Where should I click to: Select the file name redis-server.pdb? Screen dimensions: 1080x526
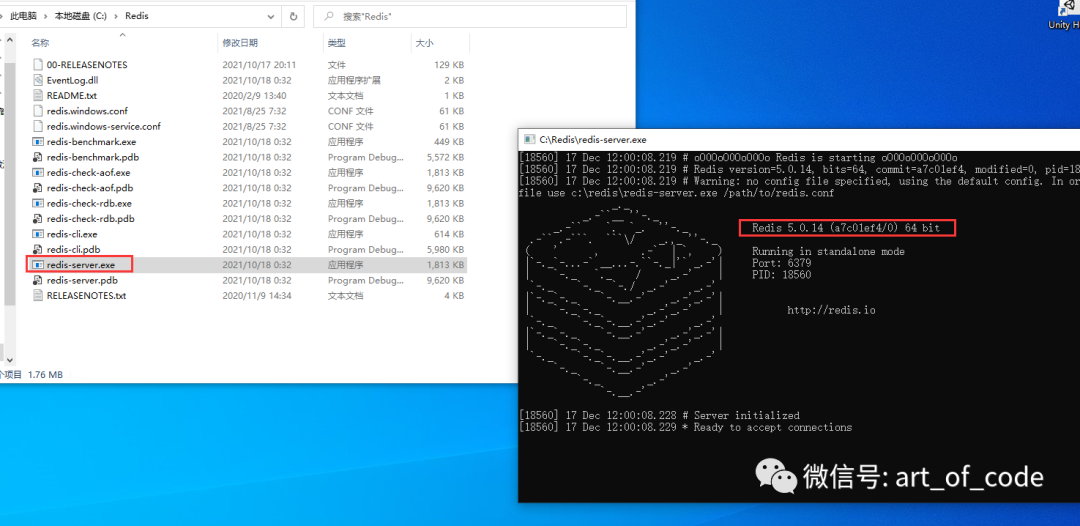pos(82,280)
